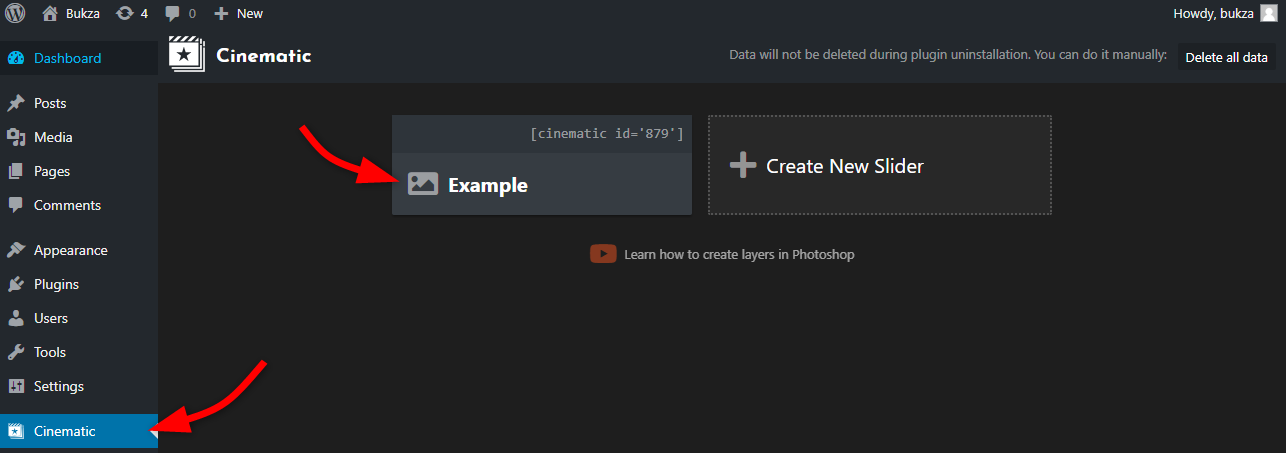Open the comments bubble icon in admin bar
Screen dimensions: 1286x453
(173, 14)
